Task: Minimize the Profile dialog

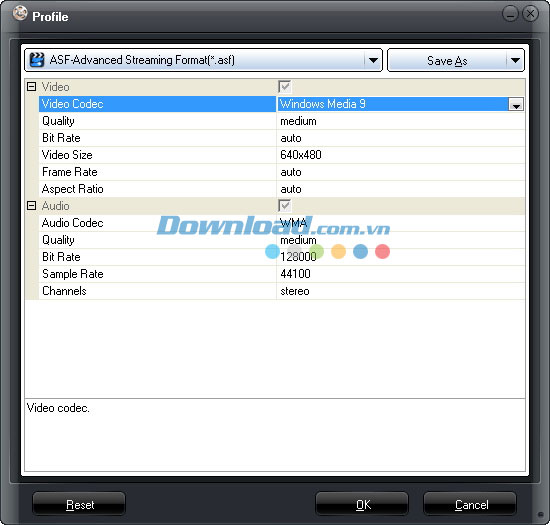Action: pyautogui.click(x=510, y=14)
